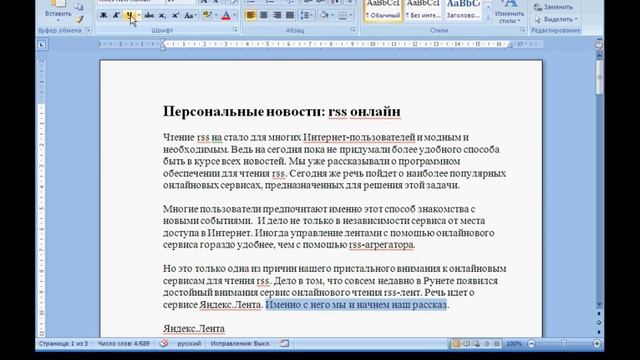The height and width of the screenshot is (360, 640).
Task: Open highlight color dropdown arrow
Action: (x=216, y=16)
